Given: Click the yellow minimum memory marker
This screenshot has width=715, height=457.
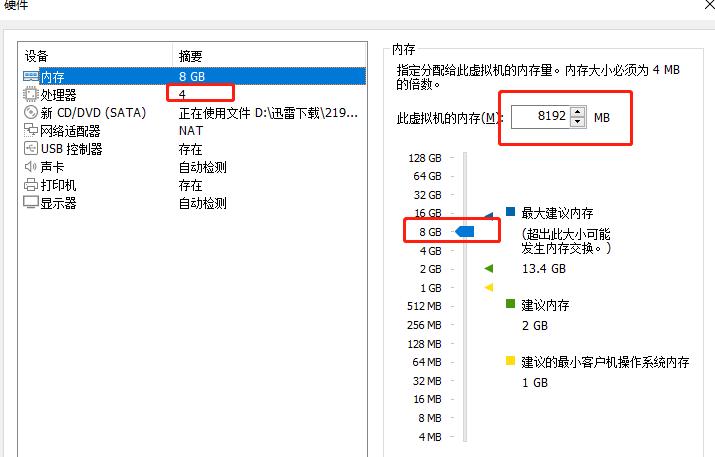Looking at the screenshot, I should pyautogui.click(x=488, y=287).
